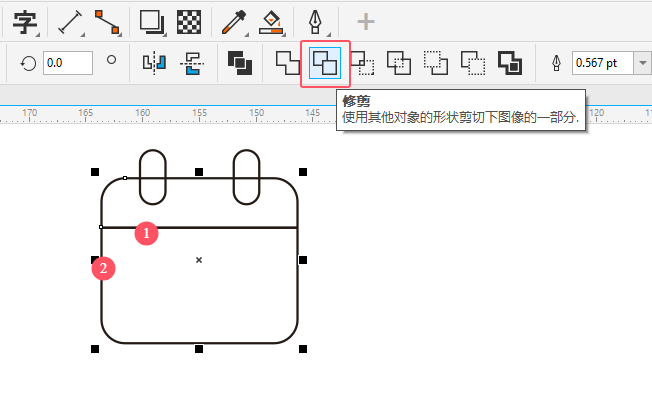Viewport: 652px width, 402px height.
Task: Click the Combine objects icon
Action: click(x=240, y=63)
